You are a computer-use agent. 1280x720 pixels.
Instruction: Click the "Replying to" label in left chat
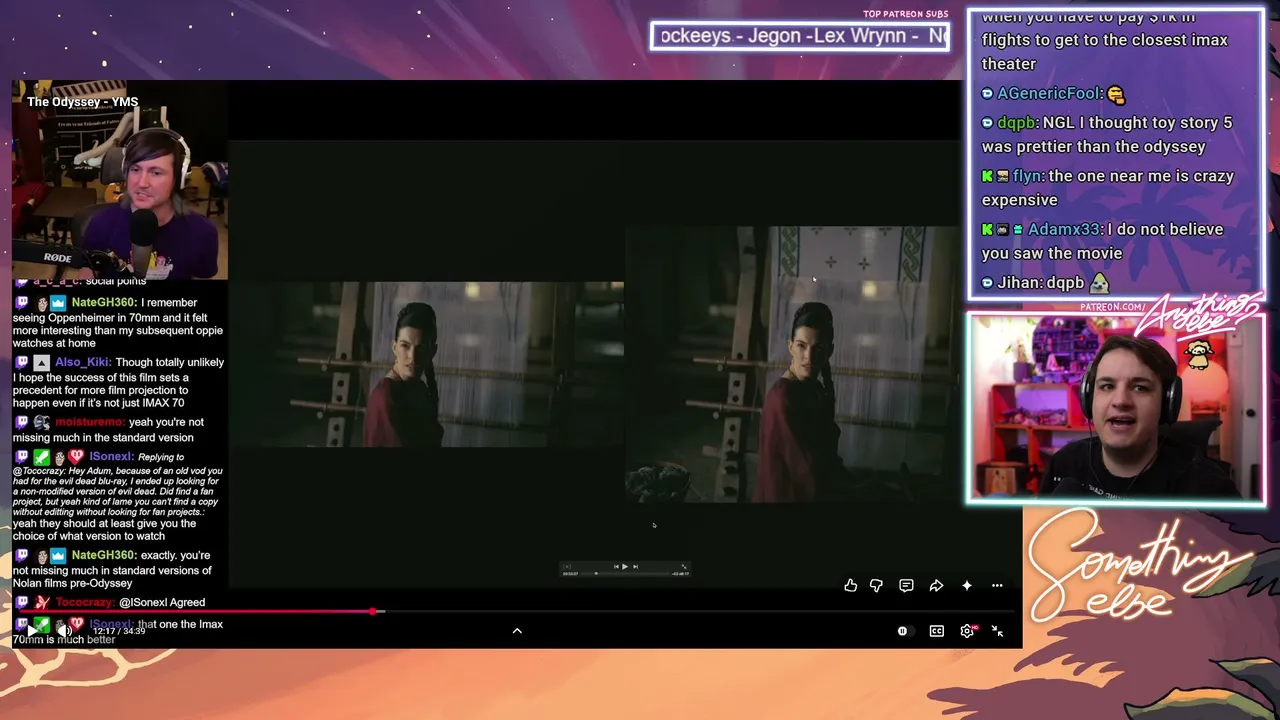coord(161,457)
